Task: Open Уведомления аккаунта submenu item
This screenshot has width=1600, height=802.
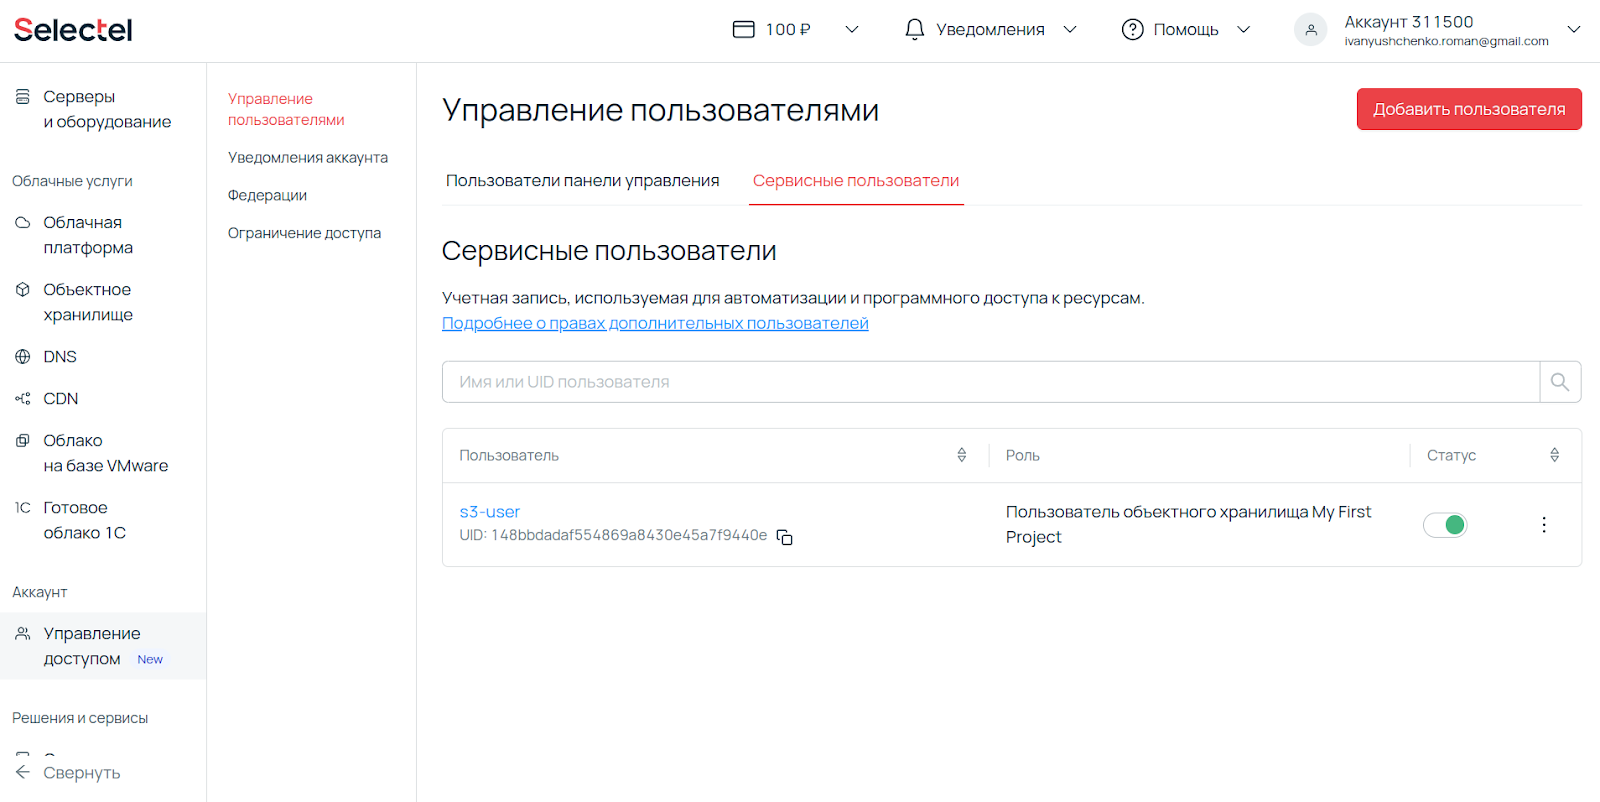Action: (x=308, y=158)
